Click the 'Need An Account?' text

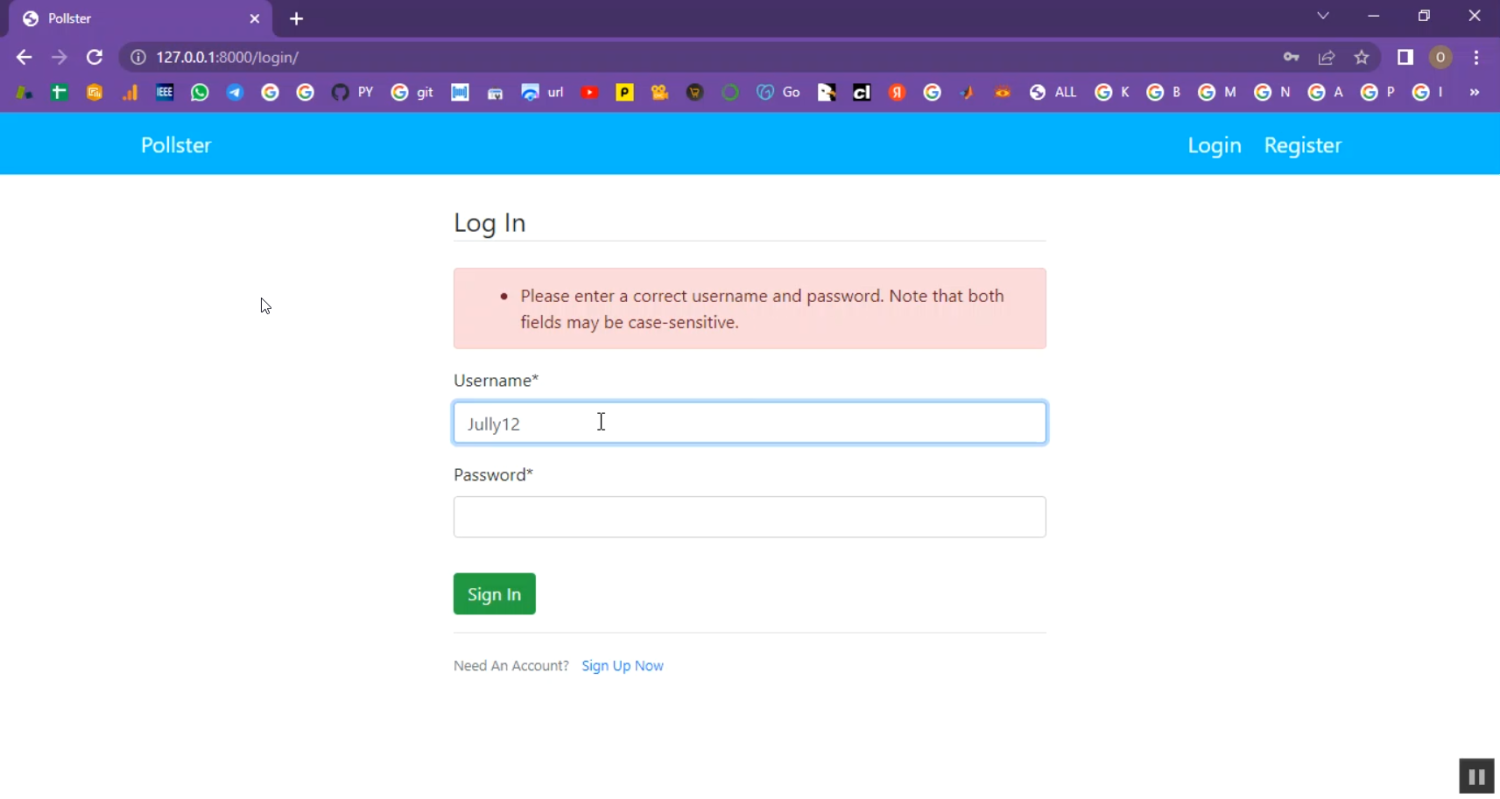click(x=511, y=666)
